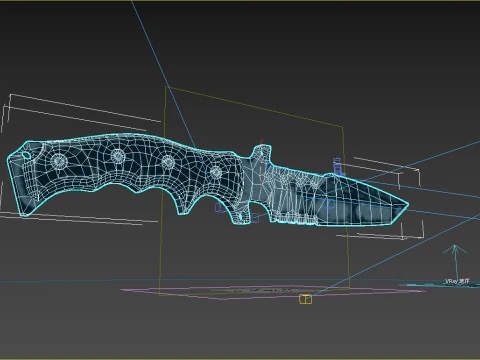The image size is (480, 360).
Task: Click the lanyard hole on the handle end
Action: [x=26, y=155]
